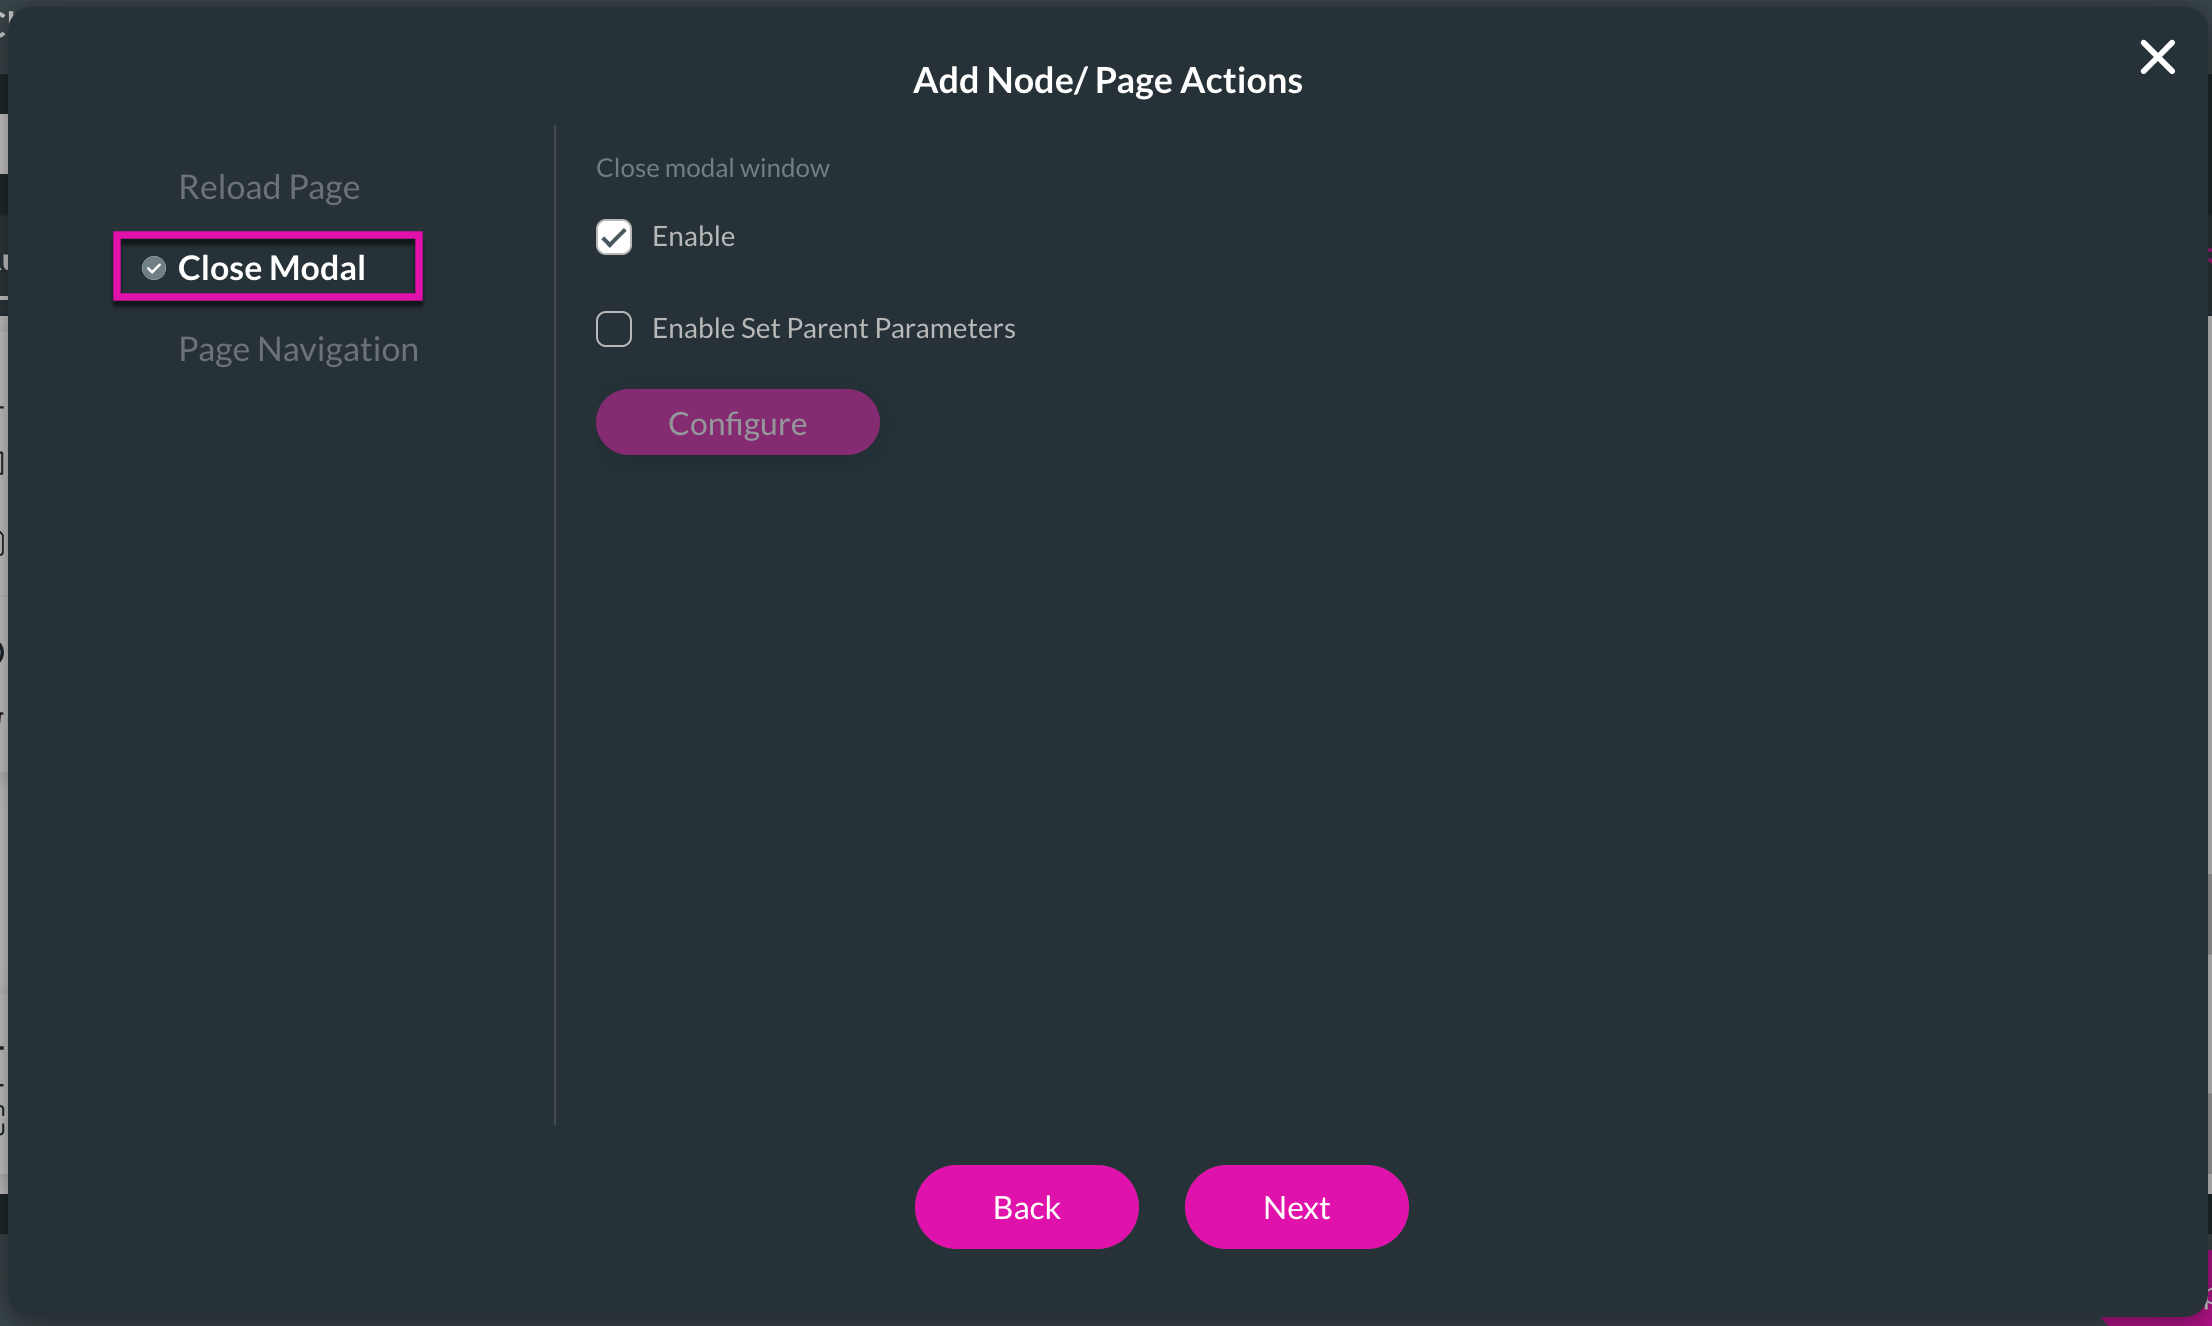Click the Next button

1297,1206
